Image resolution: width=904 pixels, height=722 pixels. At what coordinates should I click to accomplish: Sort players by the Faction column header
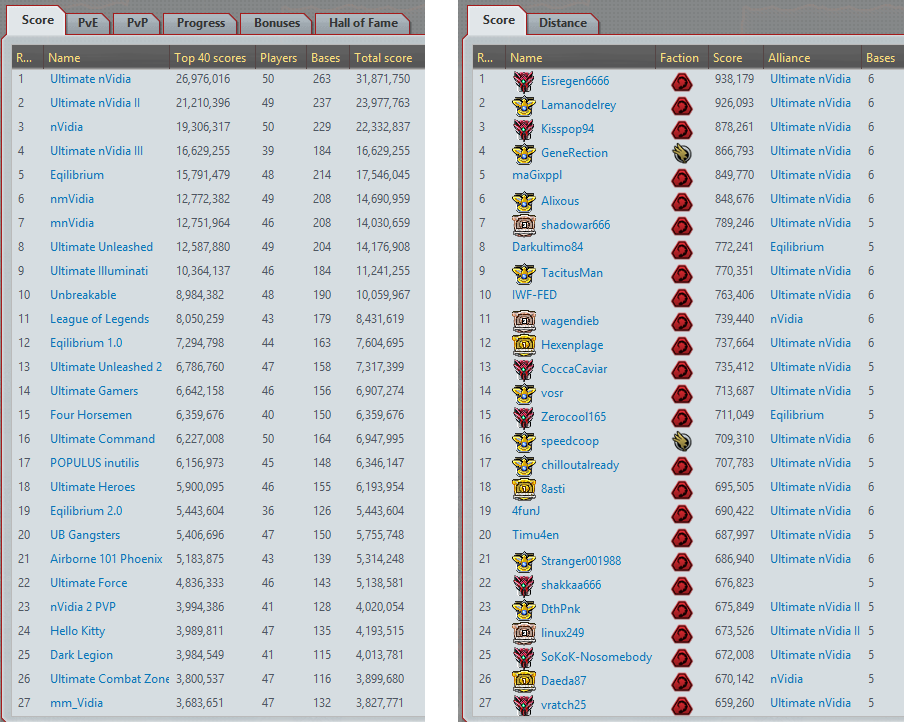pyautogui.click(x=679, y=58)
